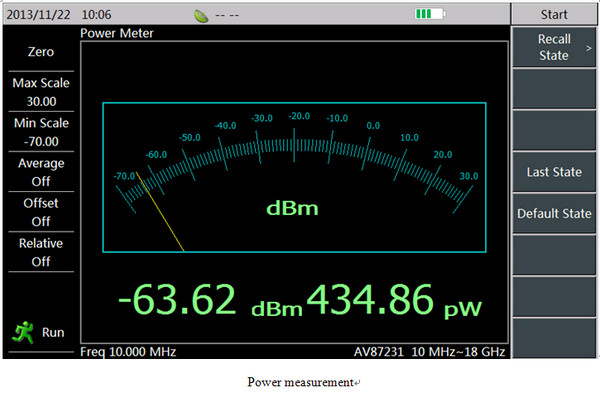Image resolution: width=600 pixels, height=393 pixels.
Task: Click the Last State button
Action: [x=554, y=172]
